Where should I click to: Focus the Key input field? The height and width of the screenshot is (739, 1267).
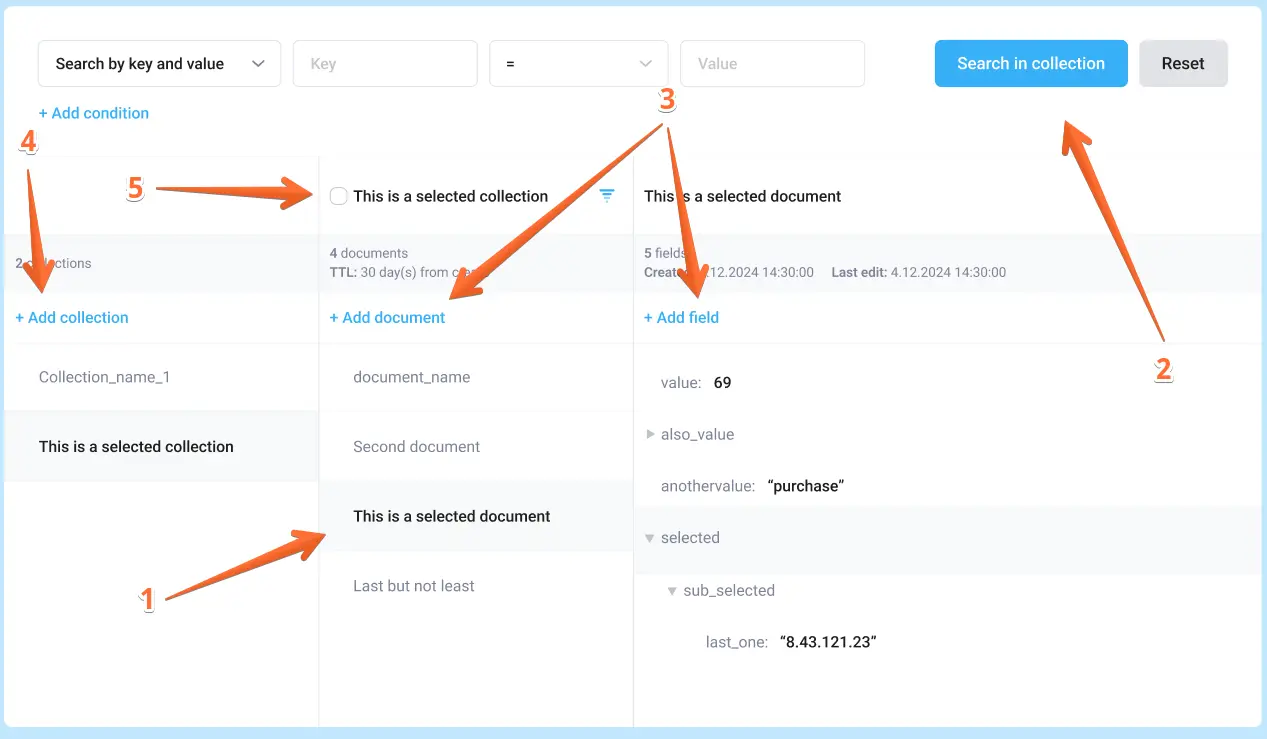384,64
